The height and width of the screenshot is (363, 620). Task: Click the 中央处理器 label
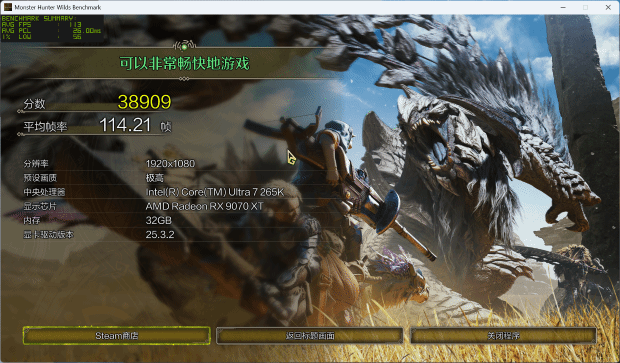[44, 192]
